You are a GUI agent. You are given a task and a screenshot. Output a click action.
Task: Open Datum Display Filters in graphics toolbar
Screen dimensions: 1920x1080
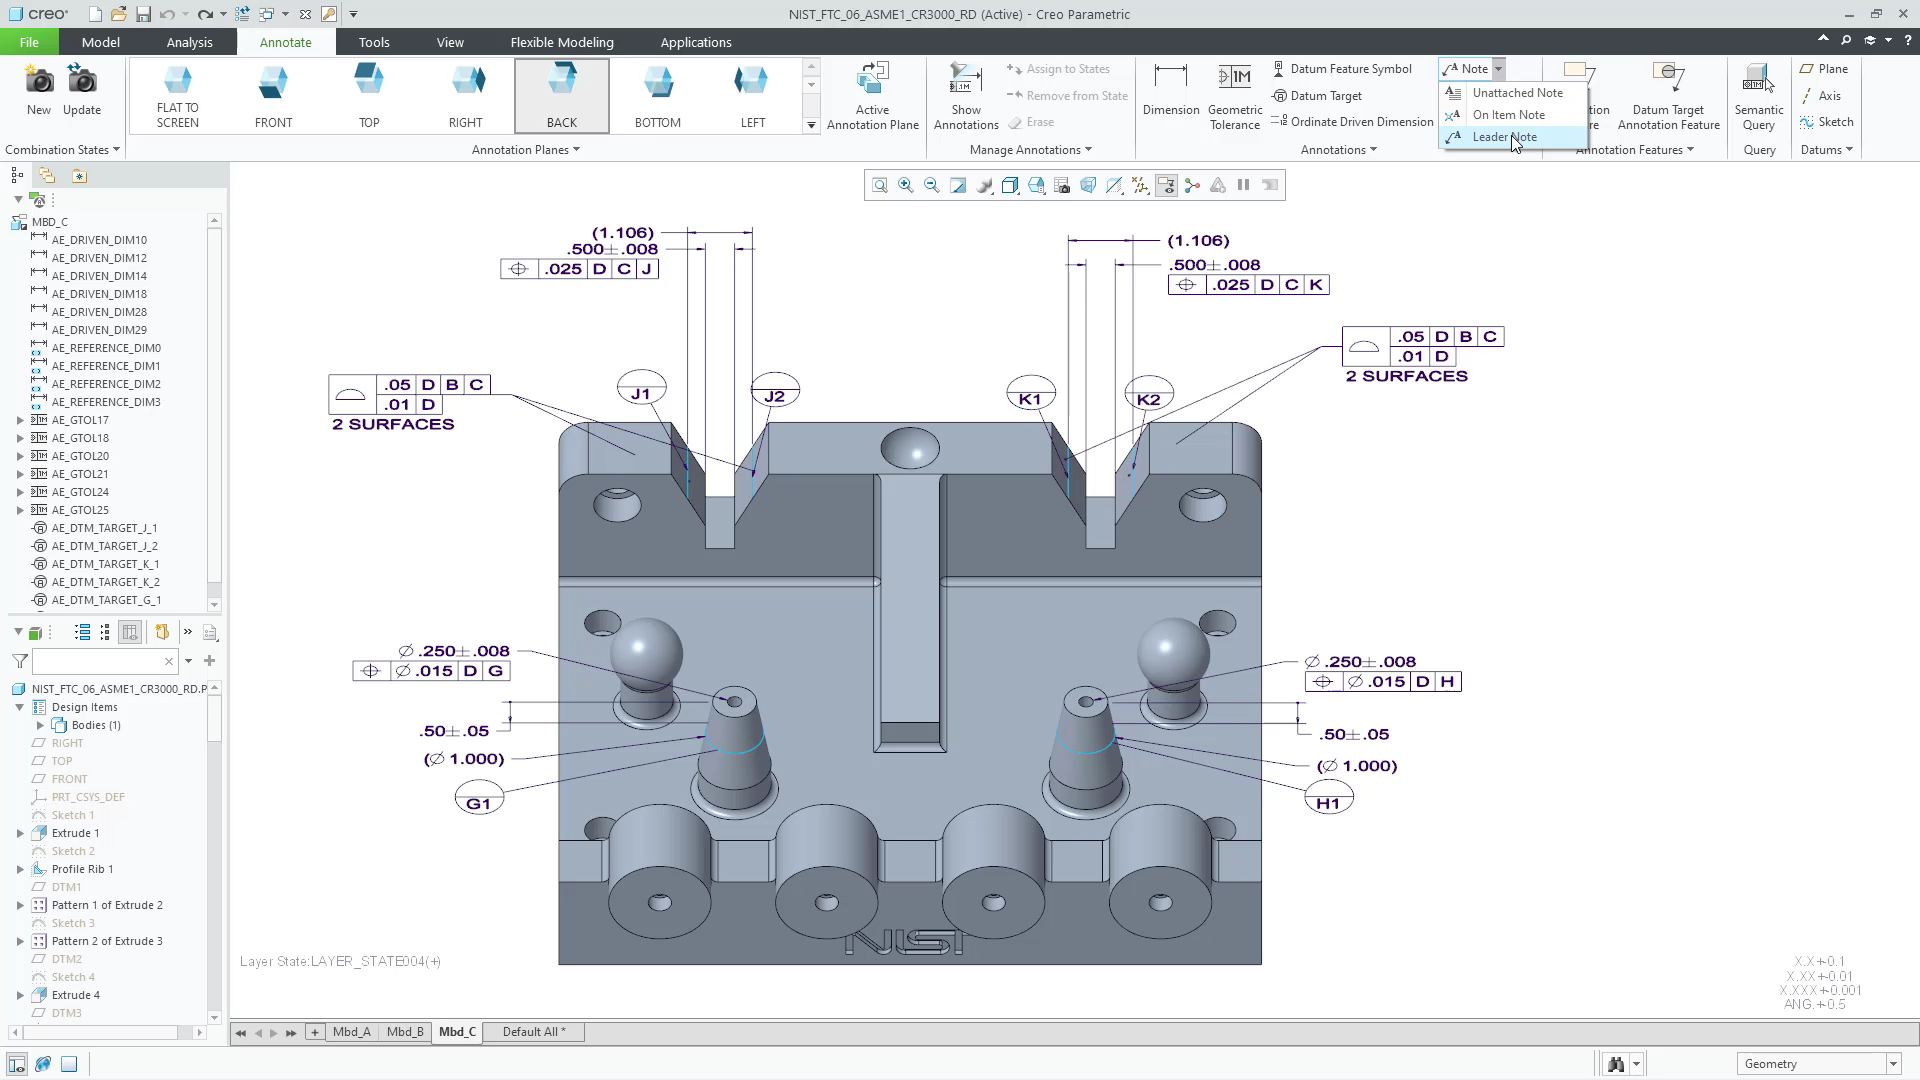click(1140, 185)
